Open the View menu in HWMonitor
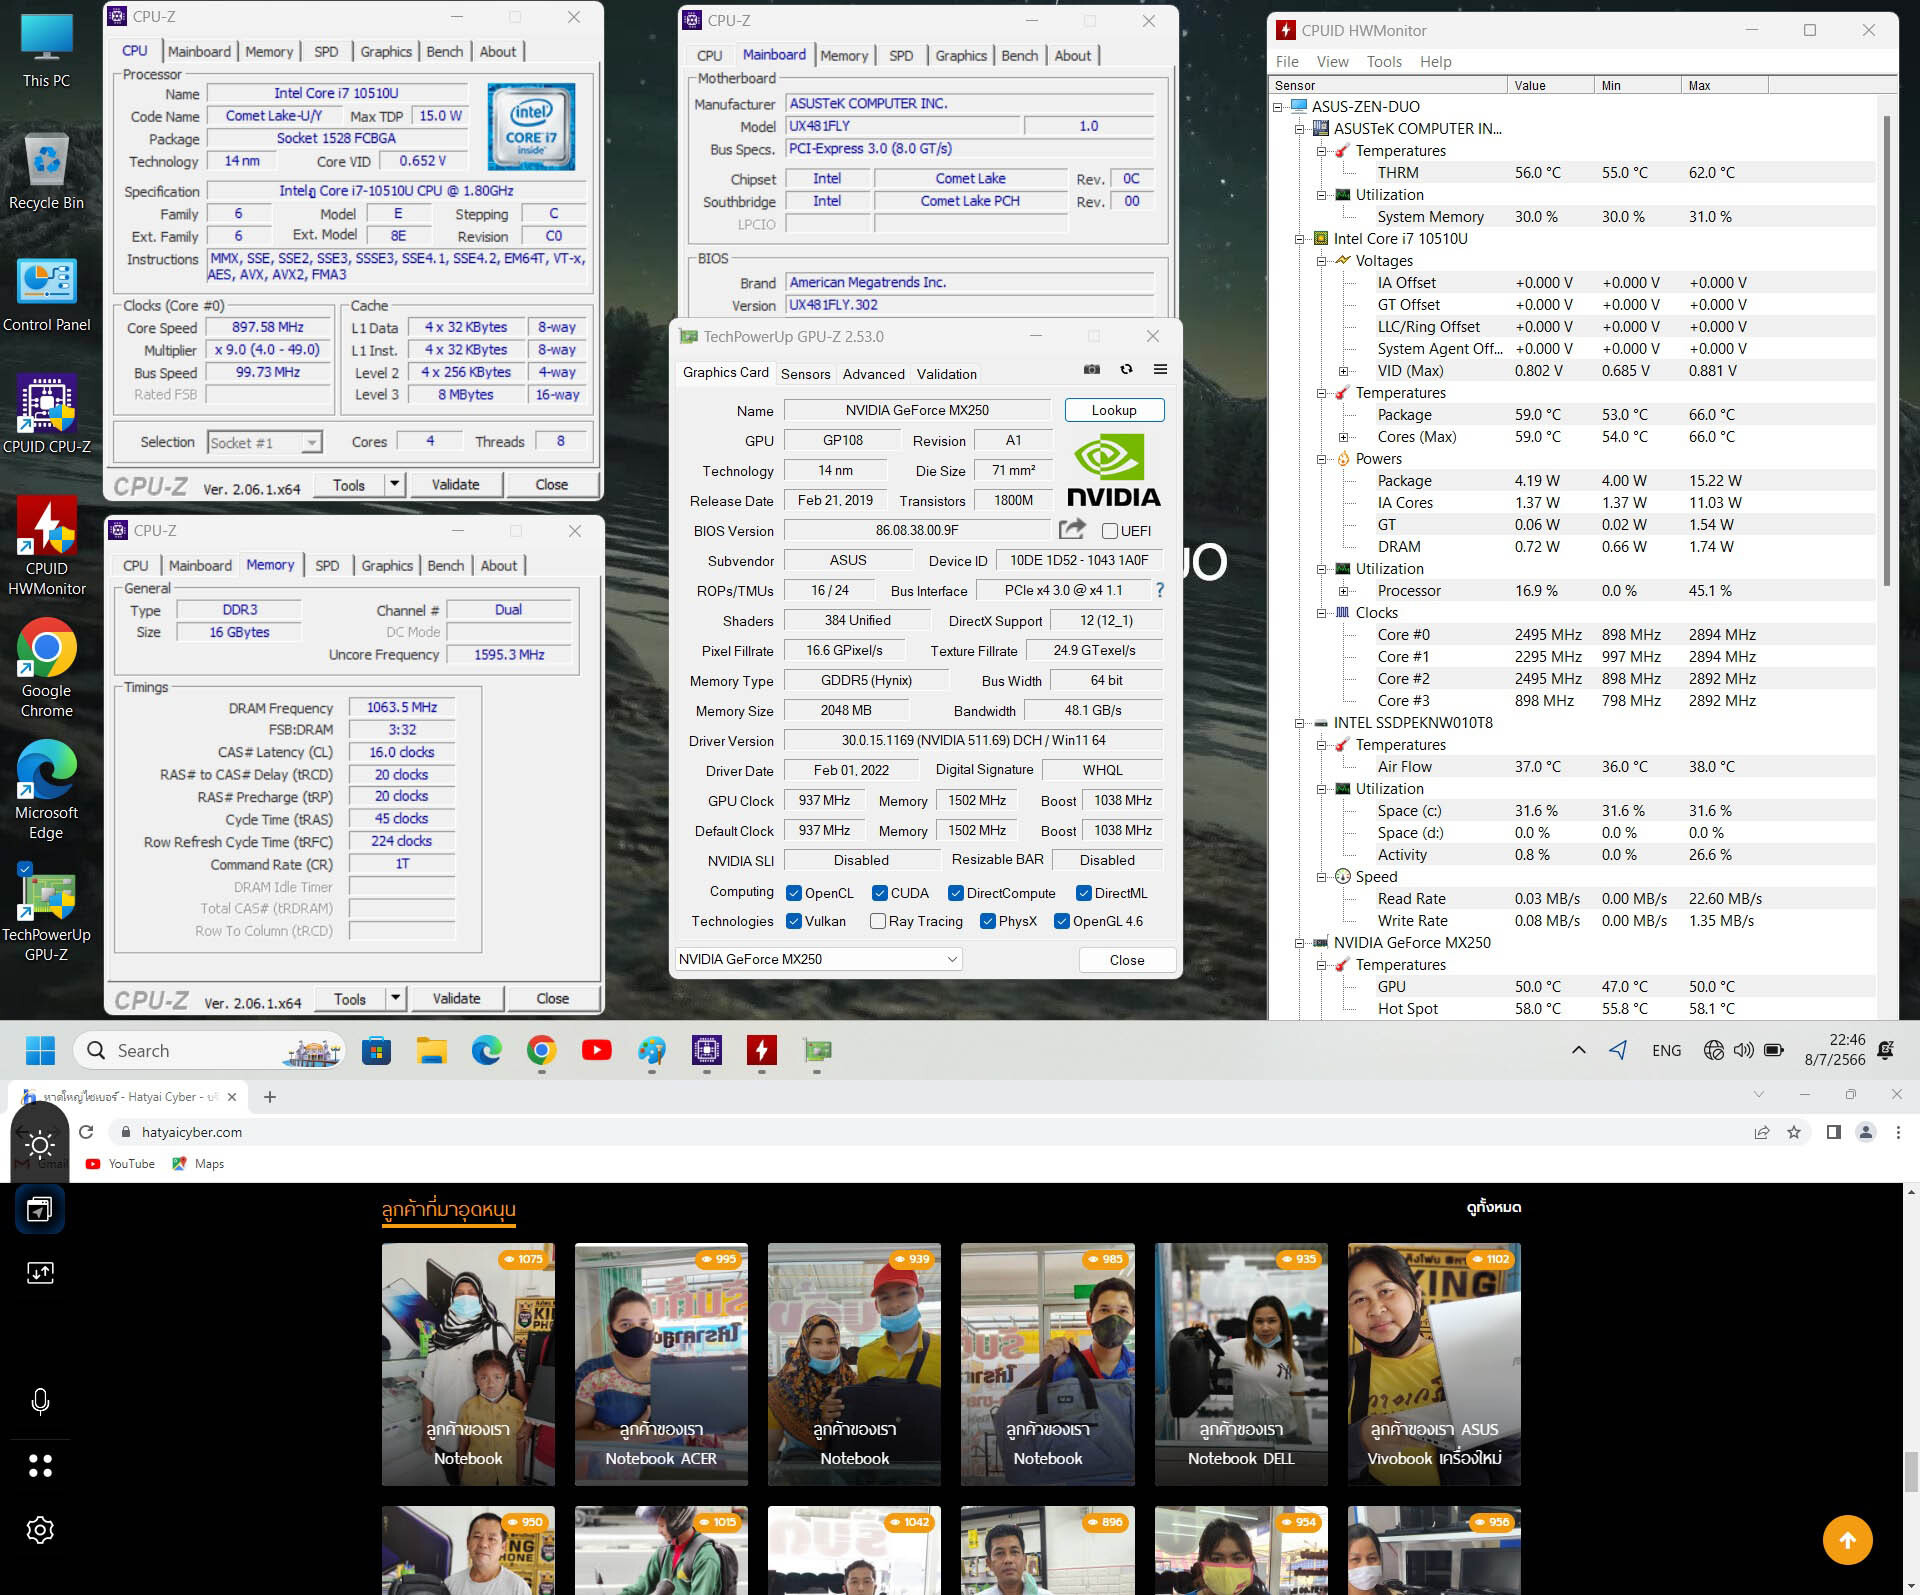Screen dimensions: 1920x1595 coord(1332,61)
